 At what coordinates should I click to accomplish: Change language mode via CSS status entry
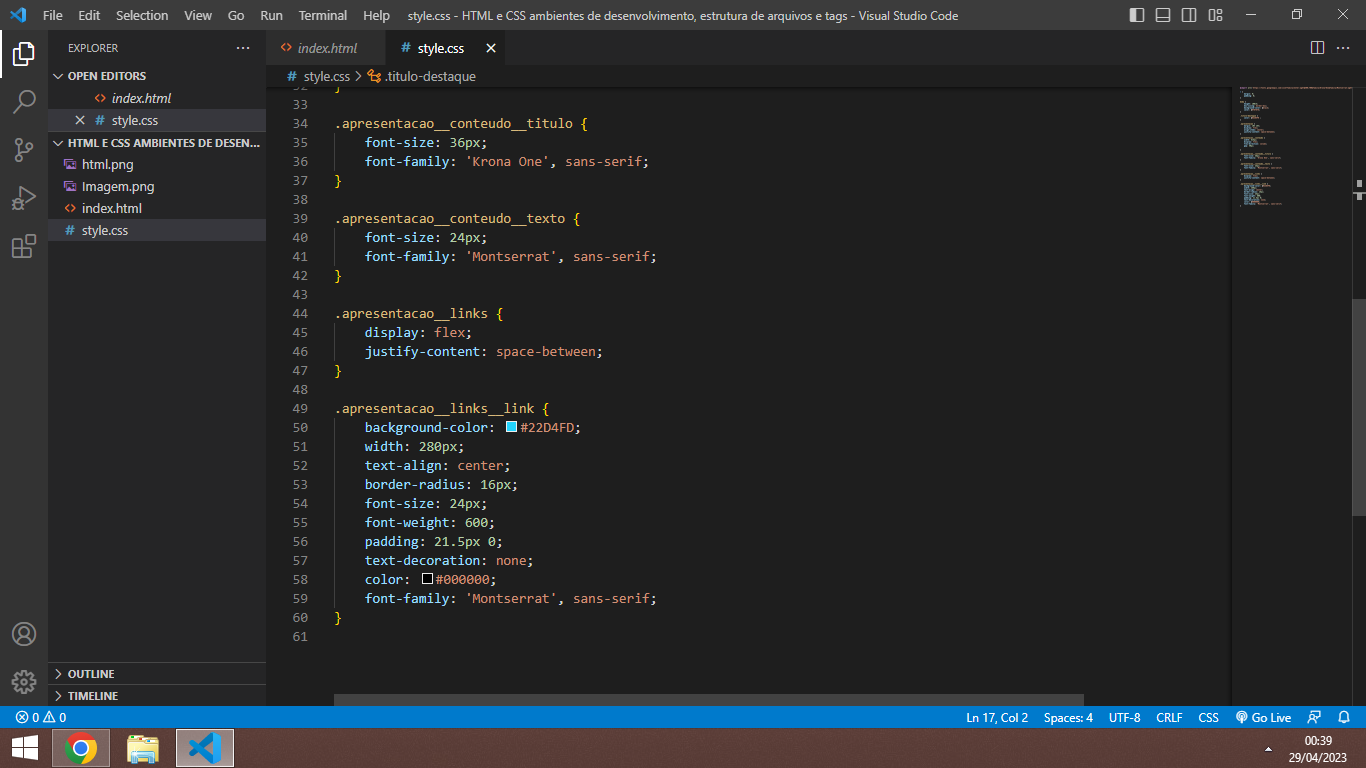[1208, 717]
